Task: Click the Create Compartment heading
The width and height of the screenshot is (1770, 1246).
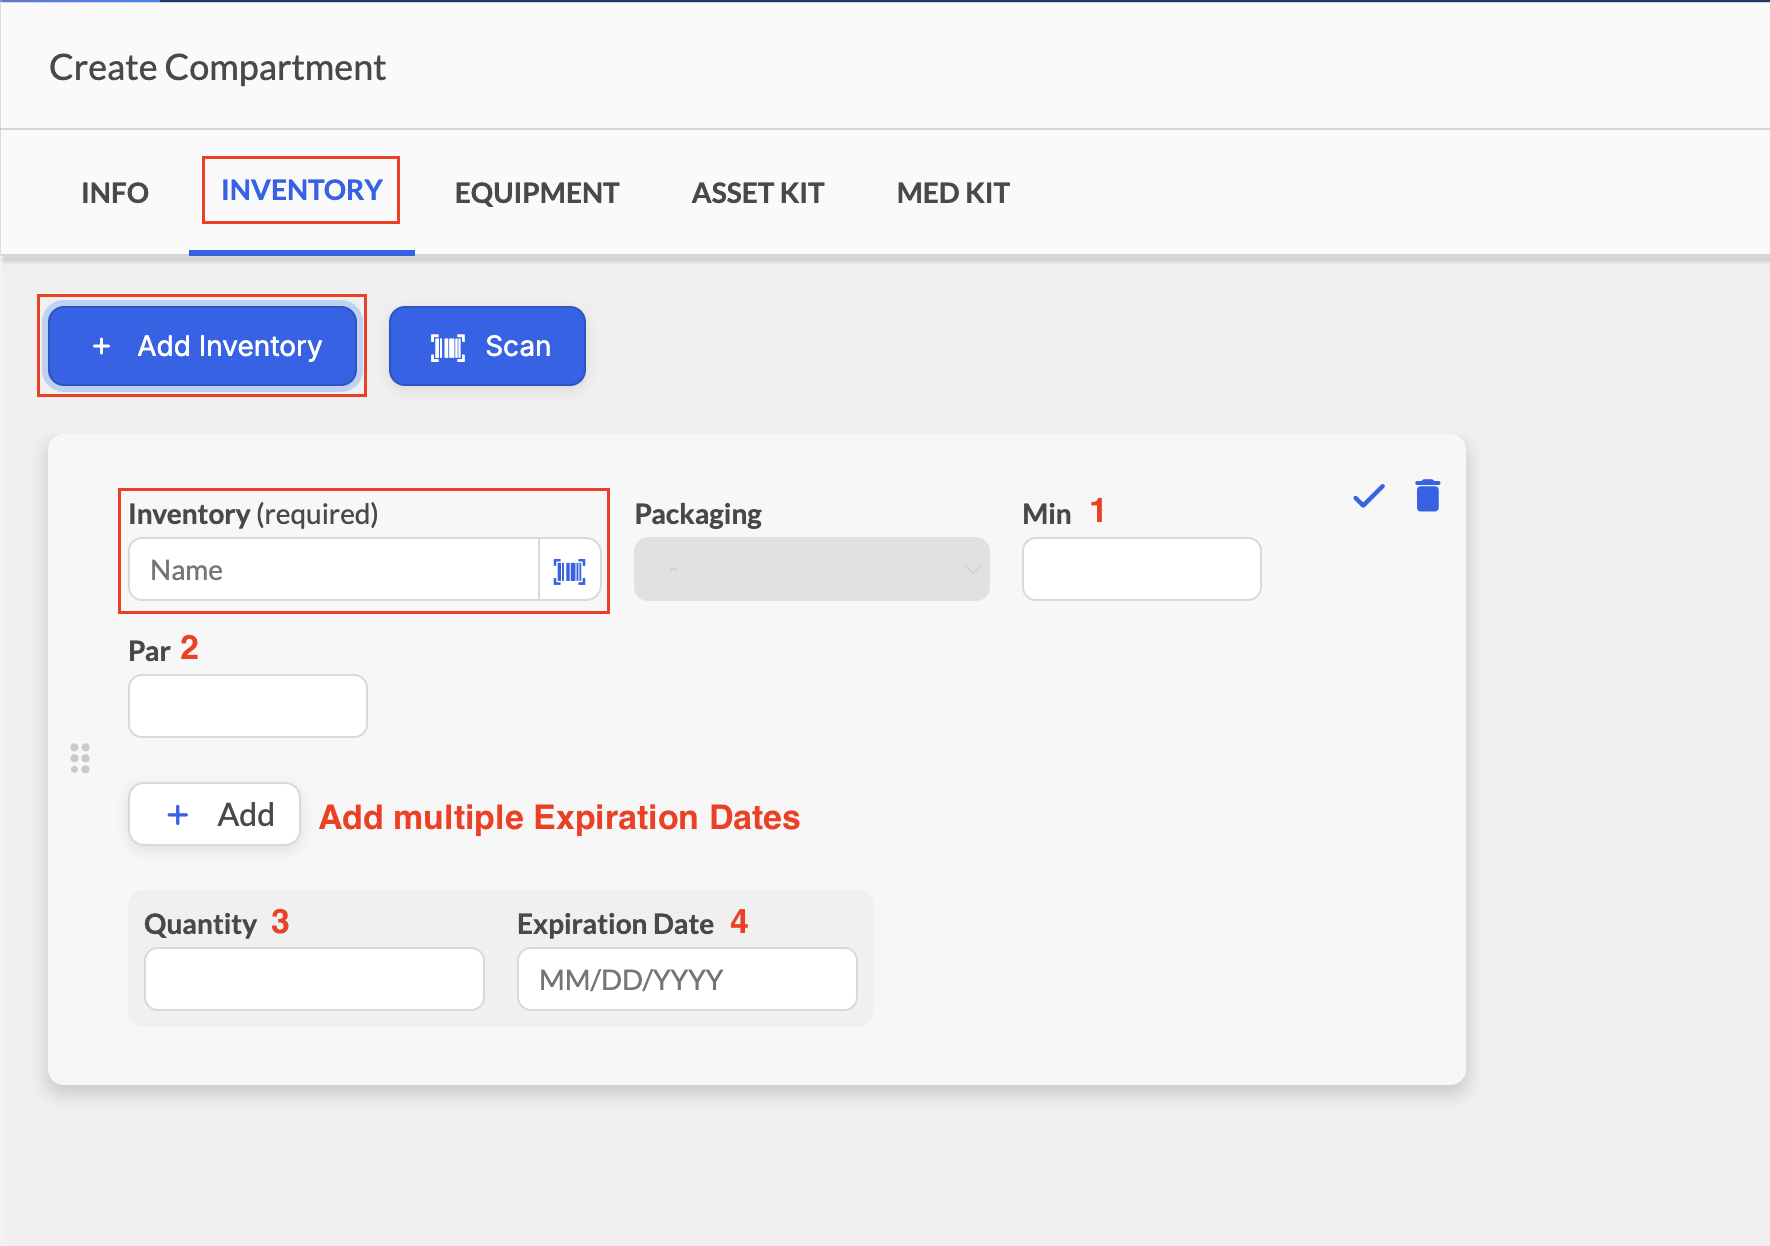Action: [x=218, y=68]
